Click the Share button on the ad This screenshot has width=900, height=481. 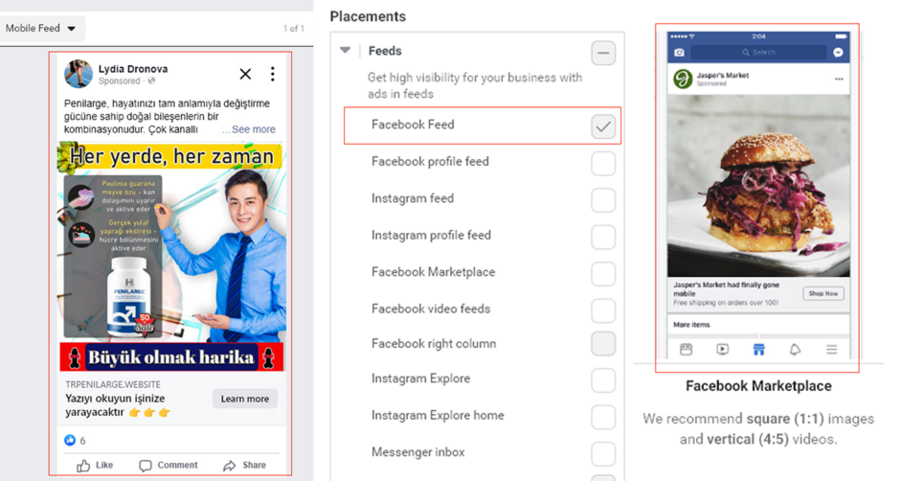[x=245, y=465]
